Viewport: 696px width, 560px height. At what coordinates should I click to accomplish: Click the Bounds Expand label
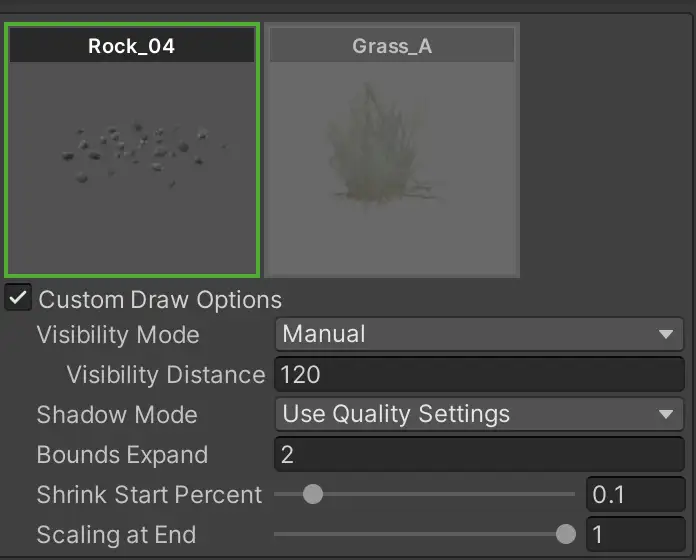[x=122, y=455]
